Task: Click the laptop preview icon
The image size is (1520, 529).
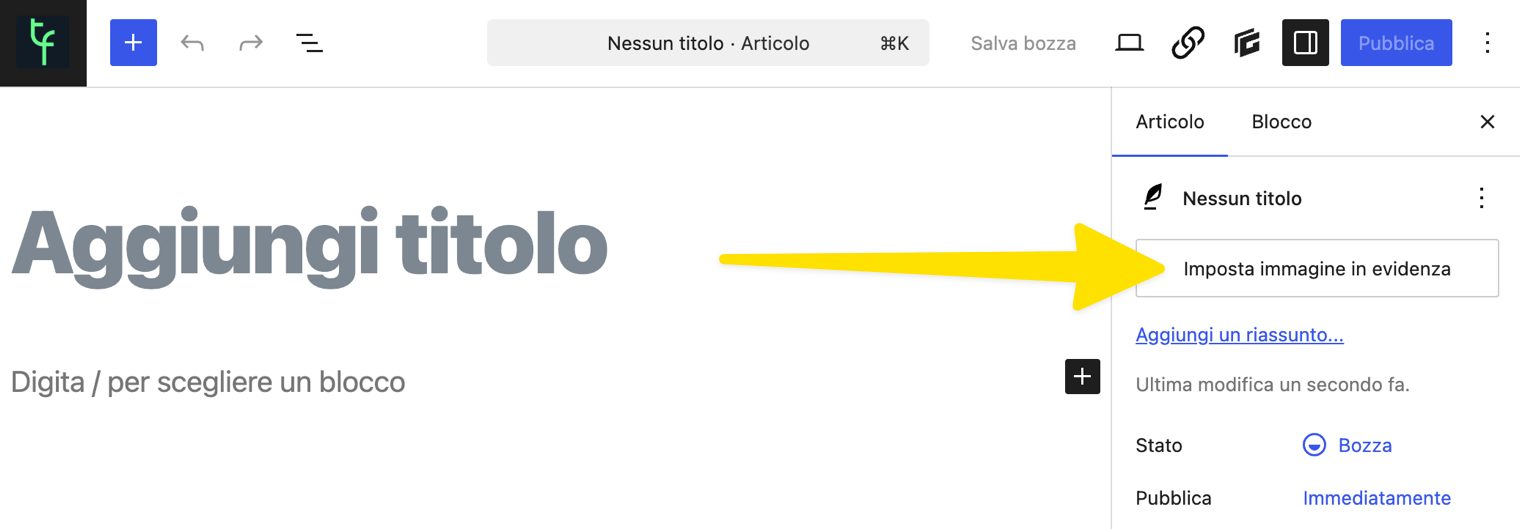Action: tap(1129, 43)
